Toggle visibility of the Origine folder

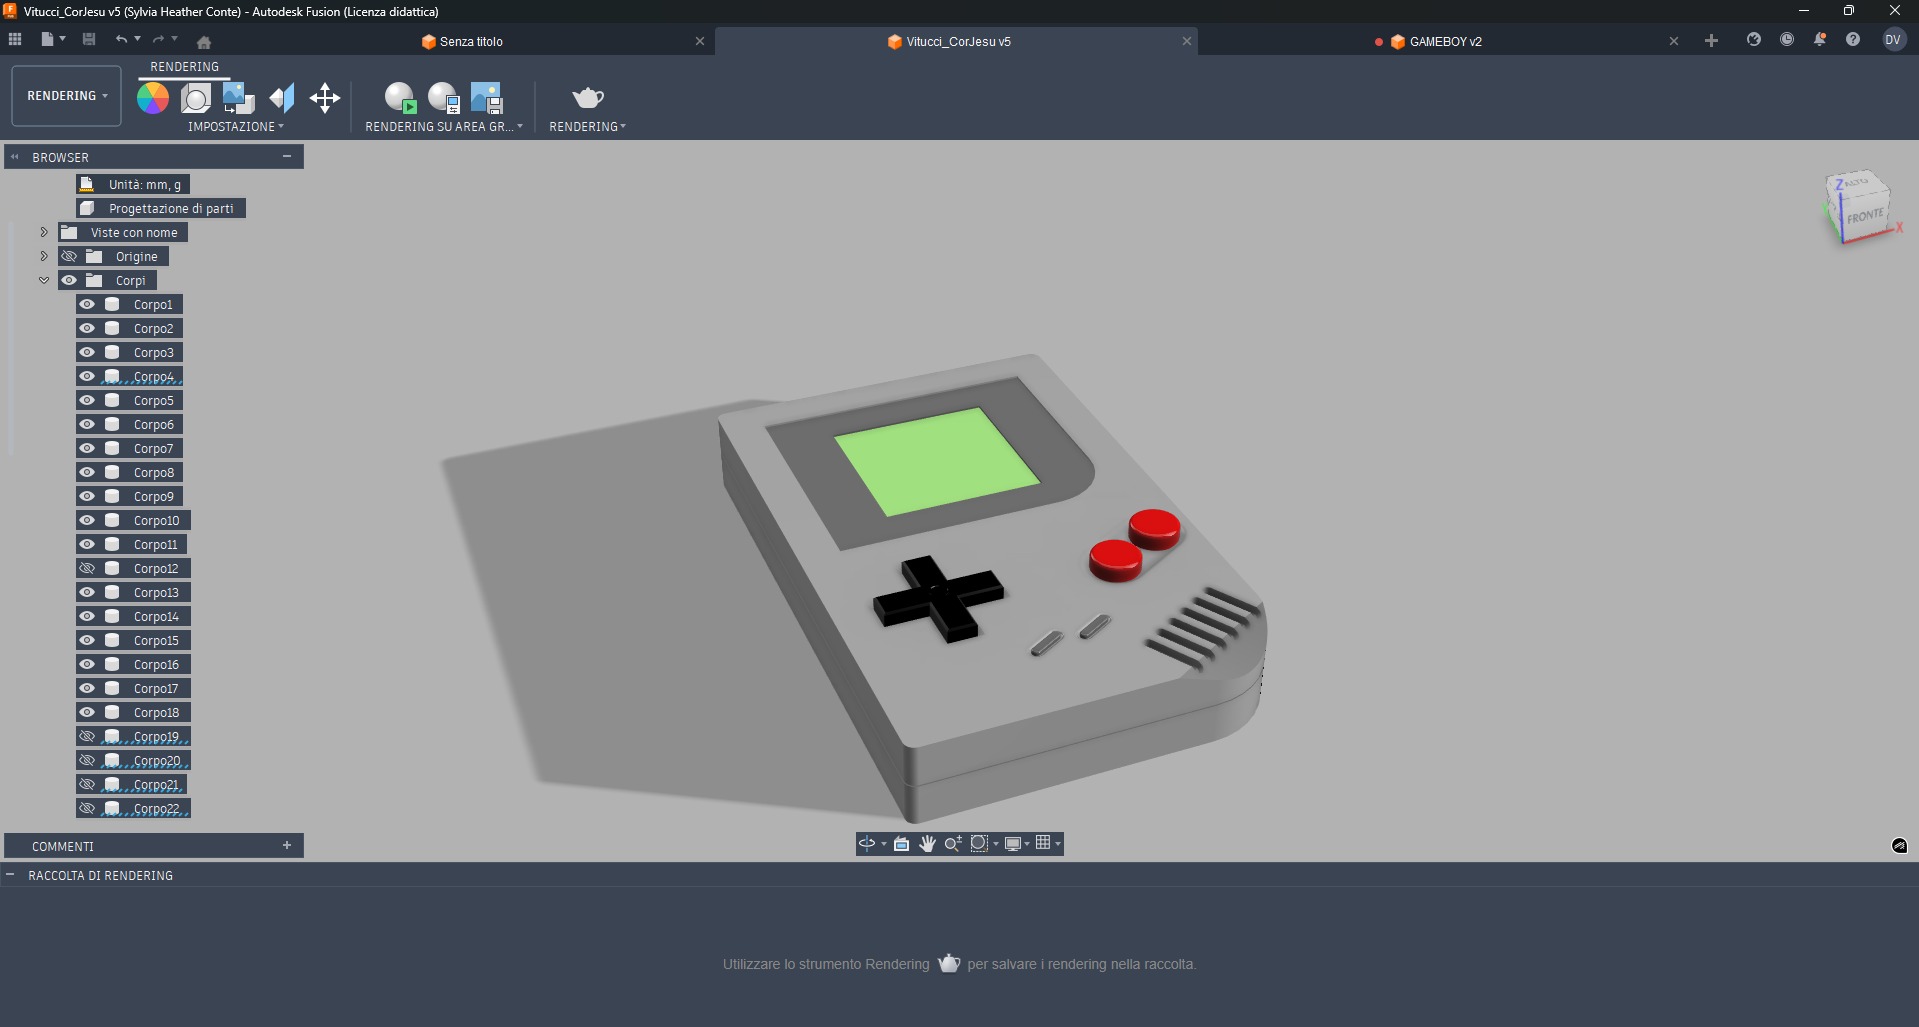(x=69, y=256)
